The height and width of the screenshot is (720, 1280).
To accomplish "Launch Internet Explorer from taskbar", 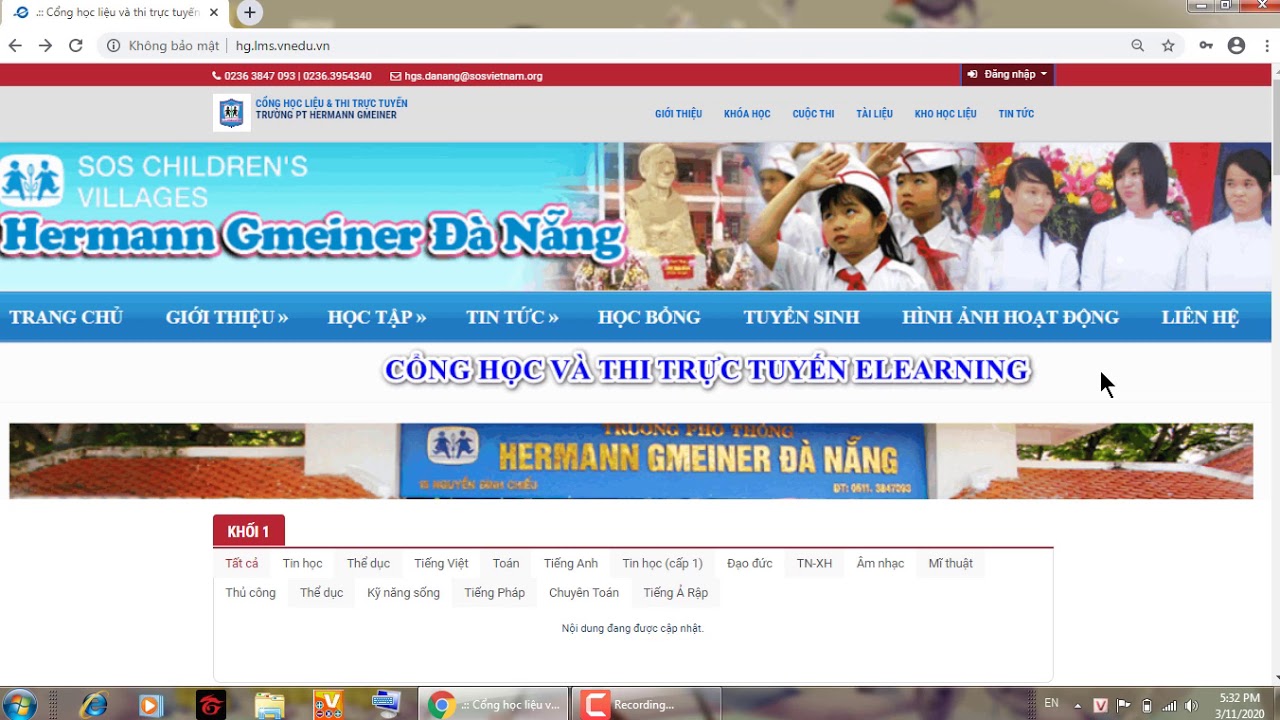I will click(94, 705).
